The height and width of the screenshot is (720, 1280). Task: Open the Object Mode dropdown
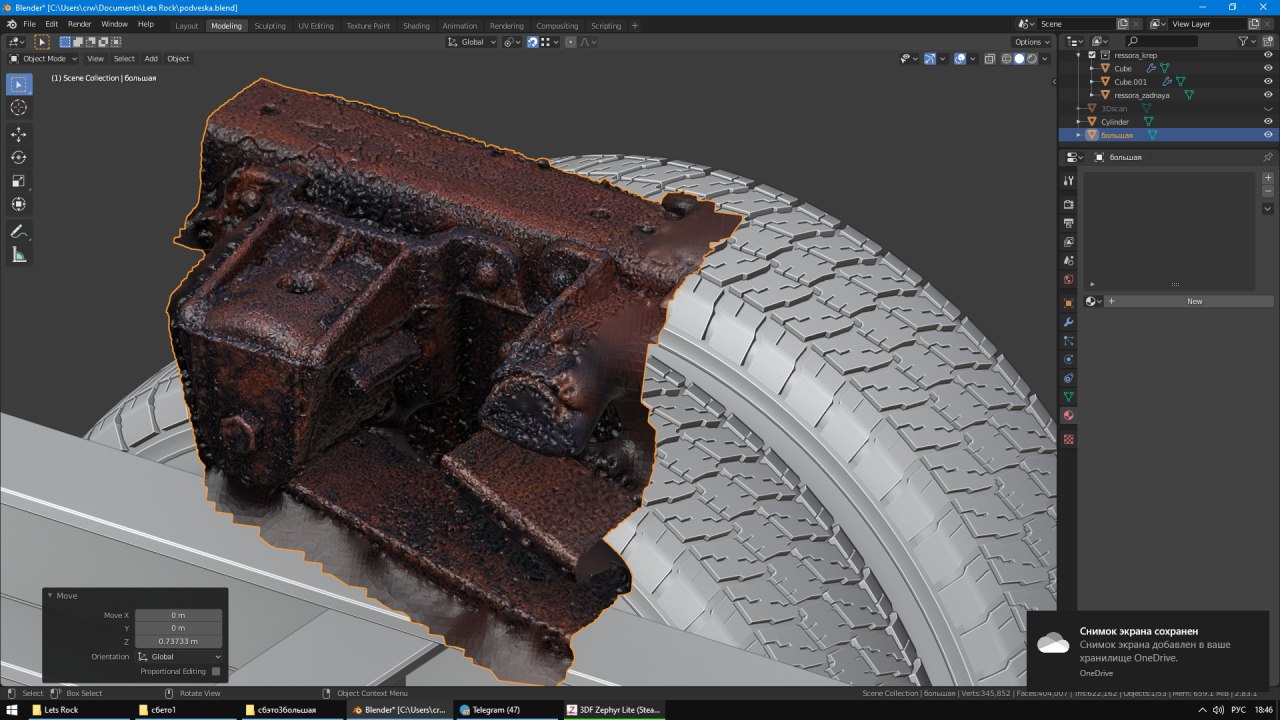point(41,58)
